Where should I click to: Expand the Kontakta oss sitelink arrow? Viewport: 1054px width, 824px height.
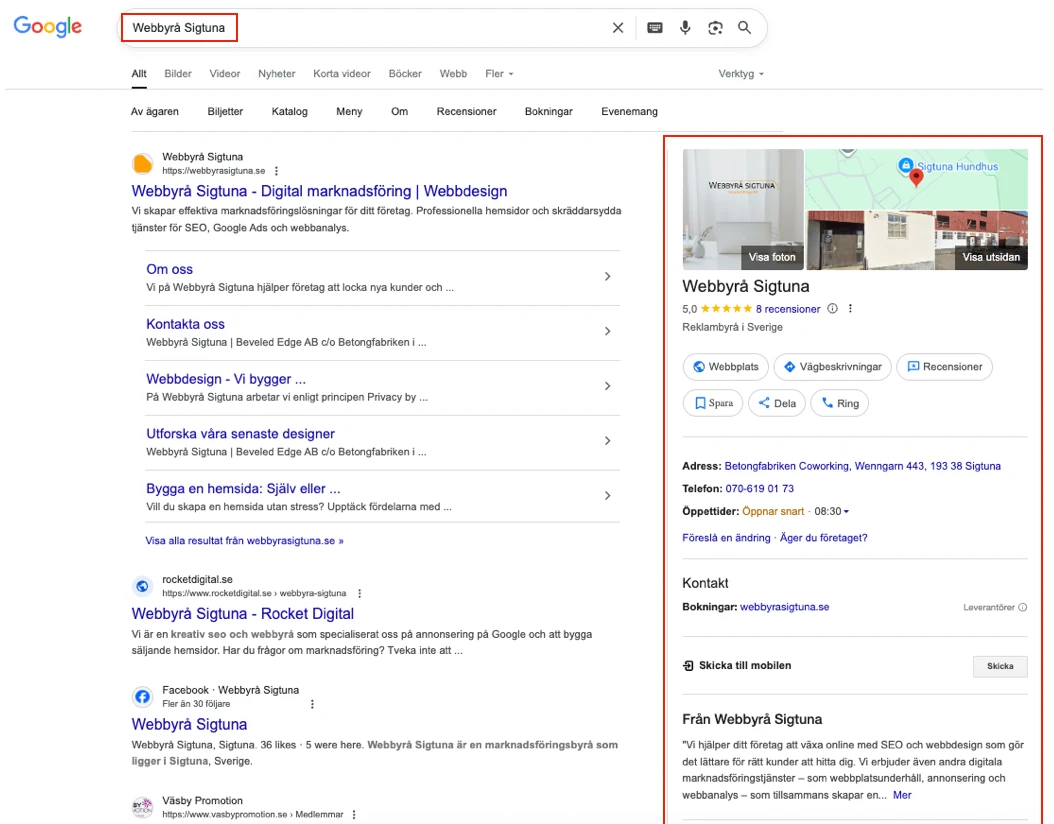click(x=607, y=331)
